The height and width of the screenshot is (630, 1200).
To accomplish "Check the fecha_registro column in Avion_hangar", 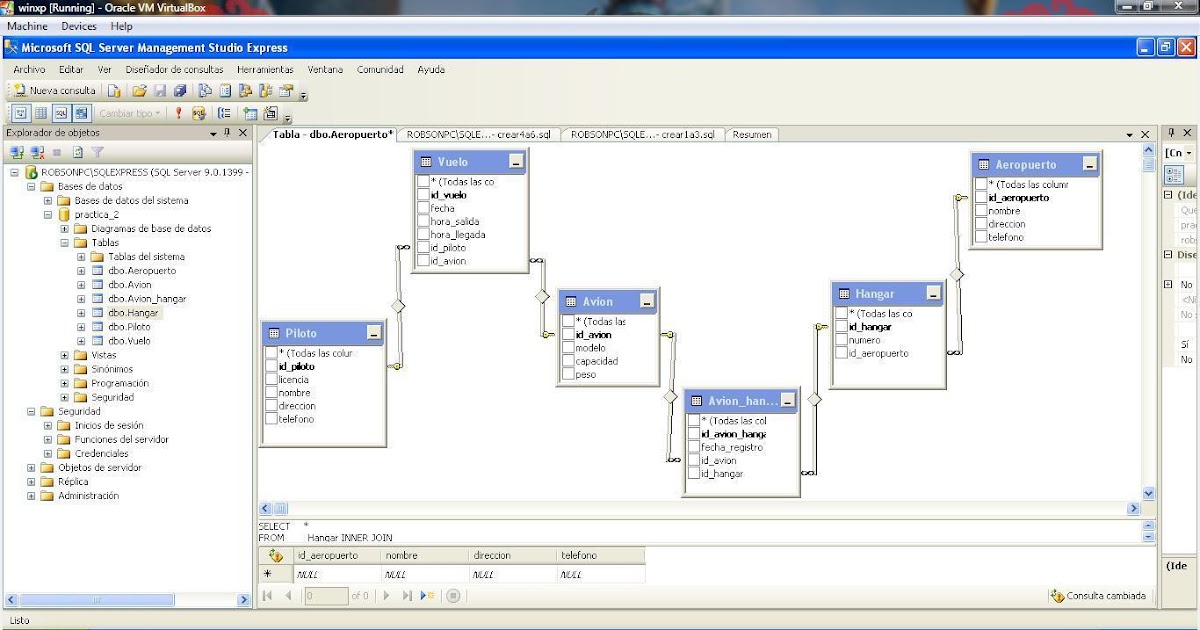I will click(x=694, y=446).
